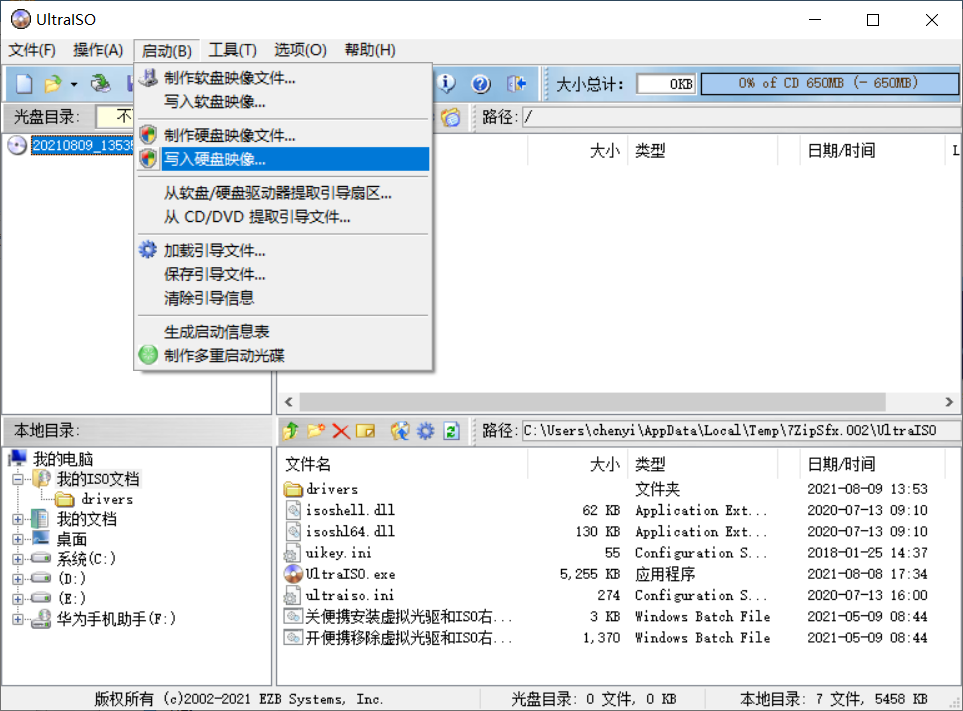Choose 从 CD/DVD 提取引导文件...
This screenshot has width=963, height=711.
(x=283, y=217)
